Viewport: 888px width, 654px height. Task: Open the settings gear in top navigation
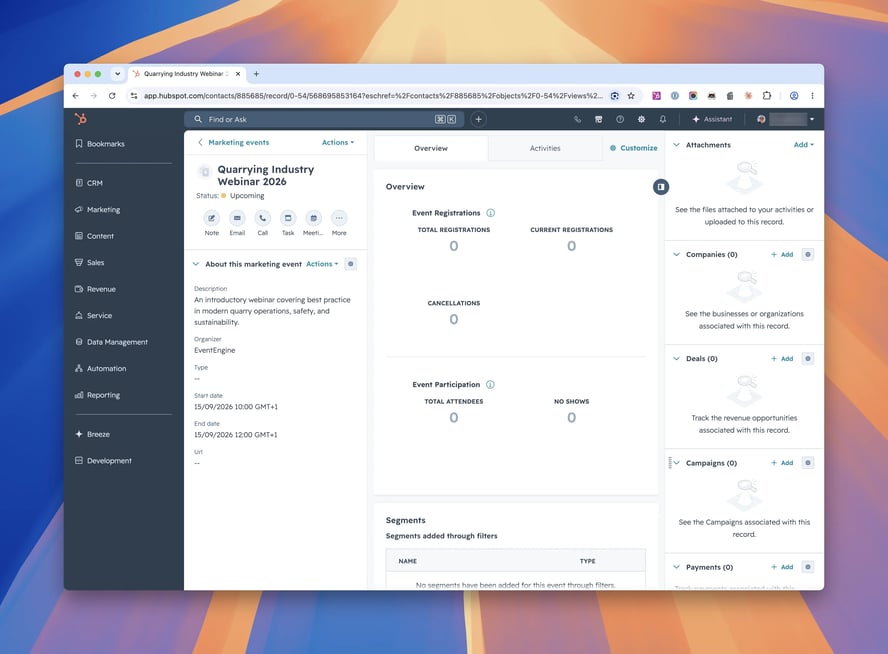coord(641,119)
